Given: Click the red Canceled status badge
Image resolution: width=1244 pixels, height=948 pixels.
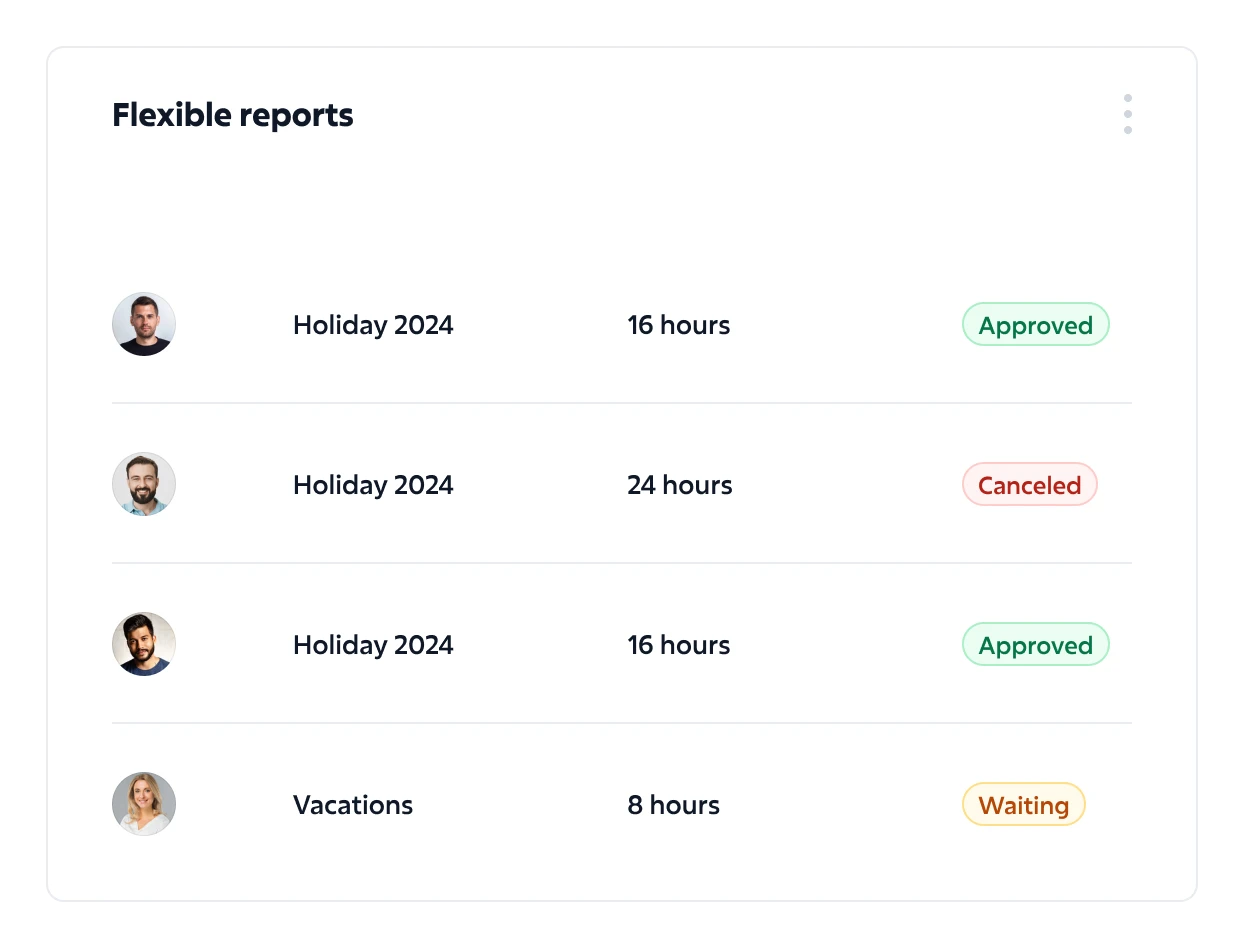Looking at the screenshot, I should point(1029,485).
